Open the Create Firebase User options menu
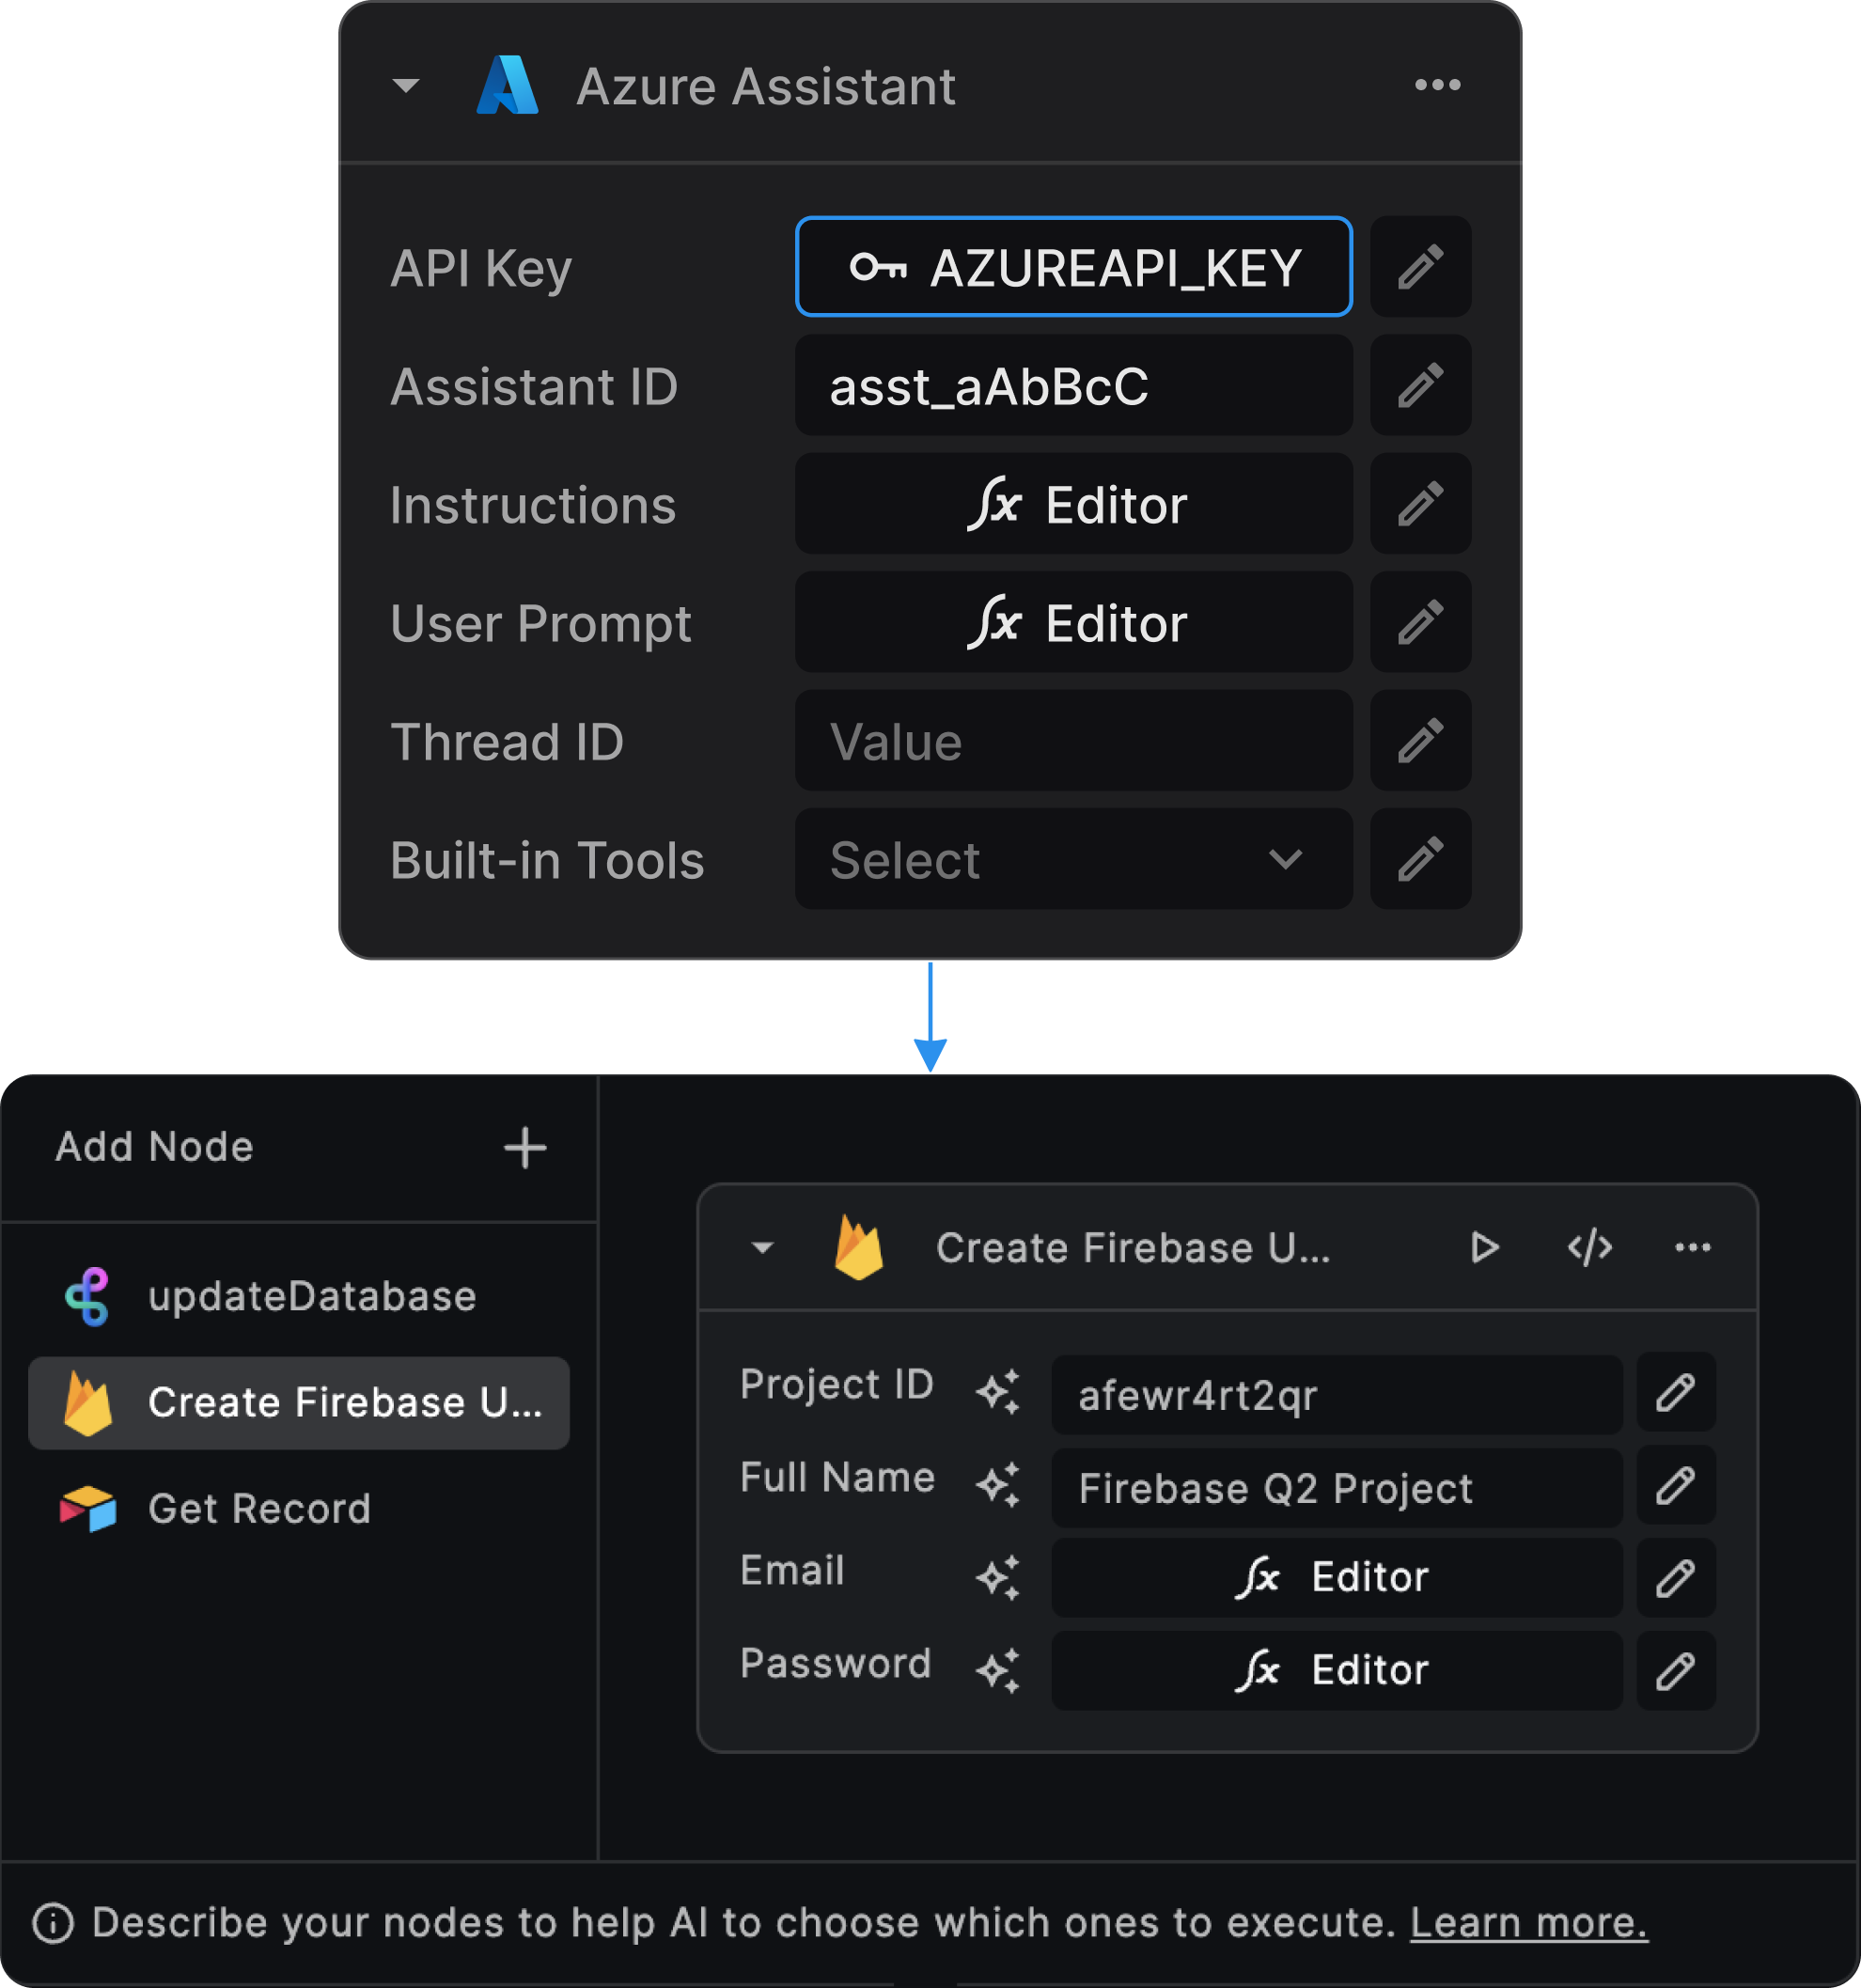The image size is (1861, 1988). pyautogui.click(x=1693, y=1247)
